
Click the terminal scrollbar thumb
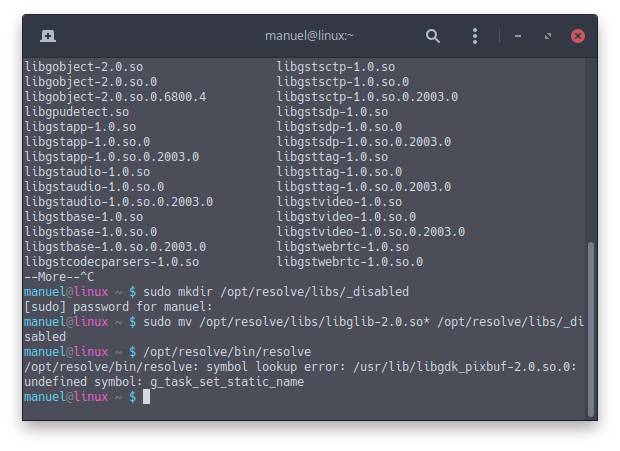click(x=591, y=329)
